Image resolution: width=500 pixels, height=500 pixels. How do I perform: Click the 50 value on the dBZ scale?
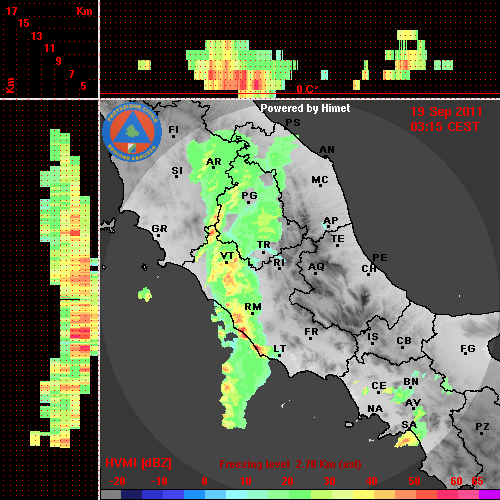point(414,481)
